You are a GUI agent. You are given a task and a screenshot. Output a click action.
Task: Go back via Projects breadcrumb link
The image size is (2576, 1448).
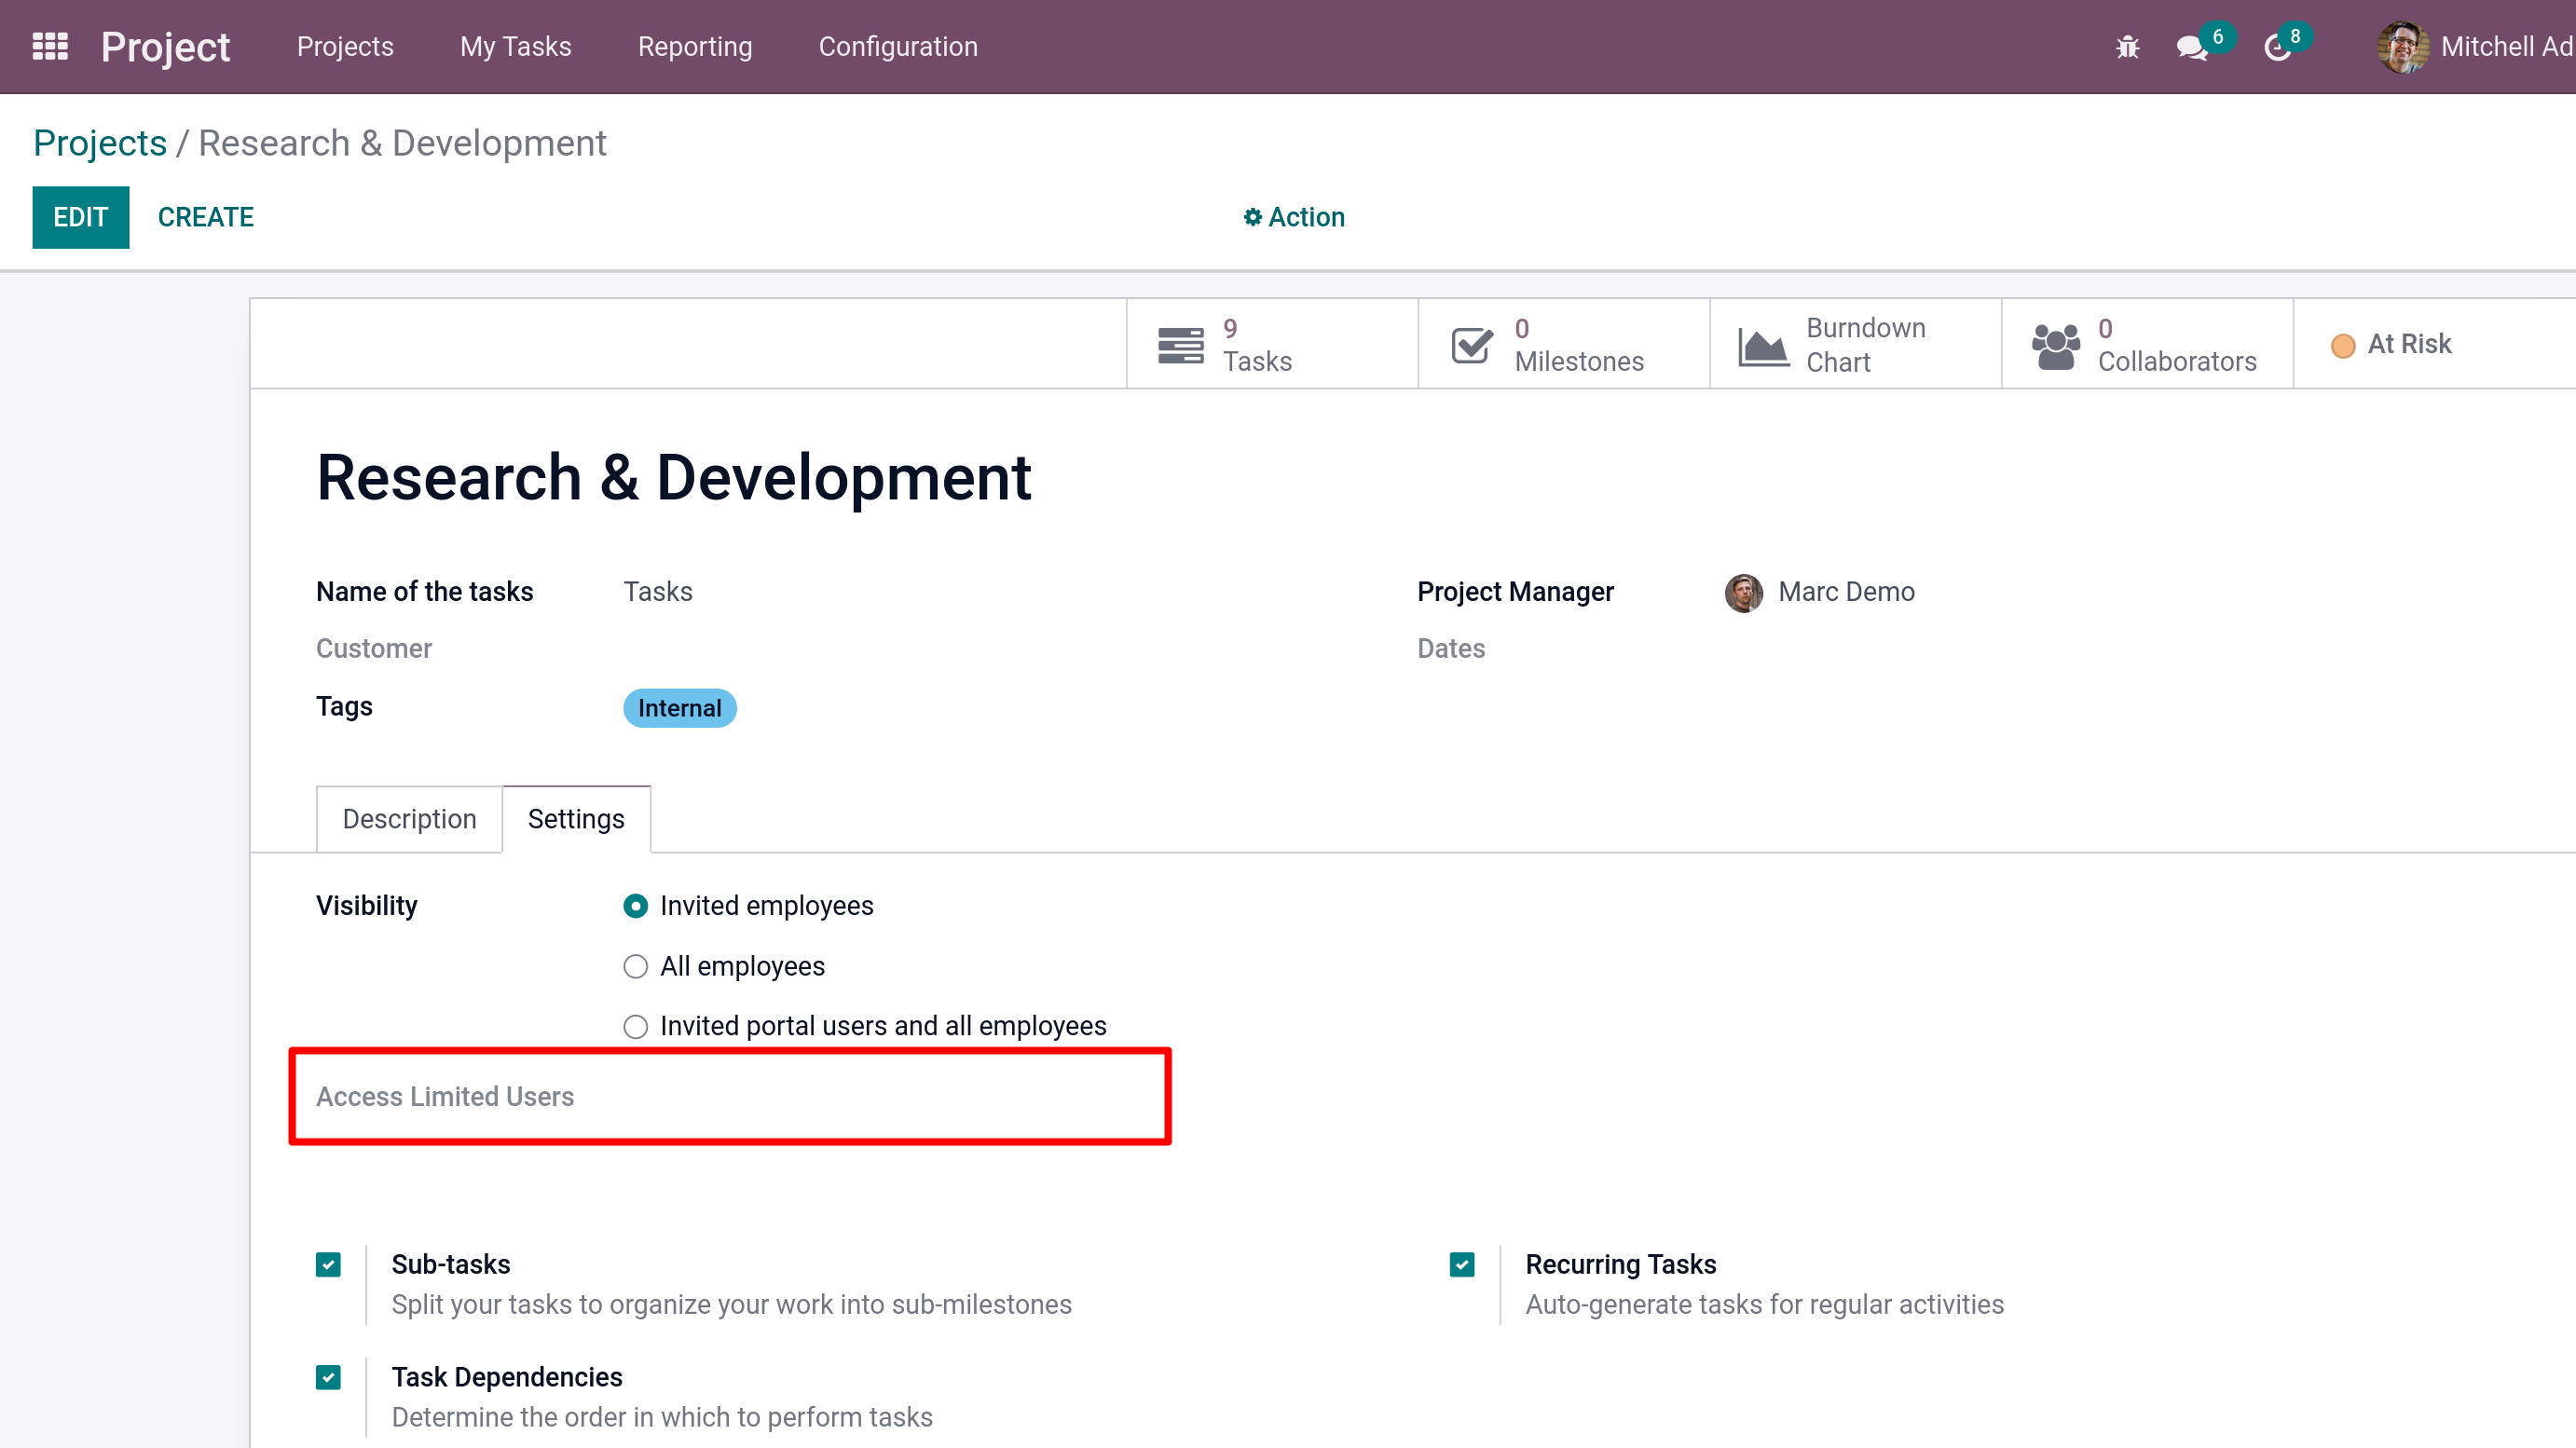[100, 143]
